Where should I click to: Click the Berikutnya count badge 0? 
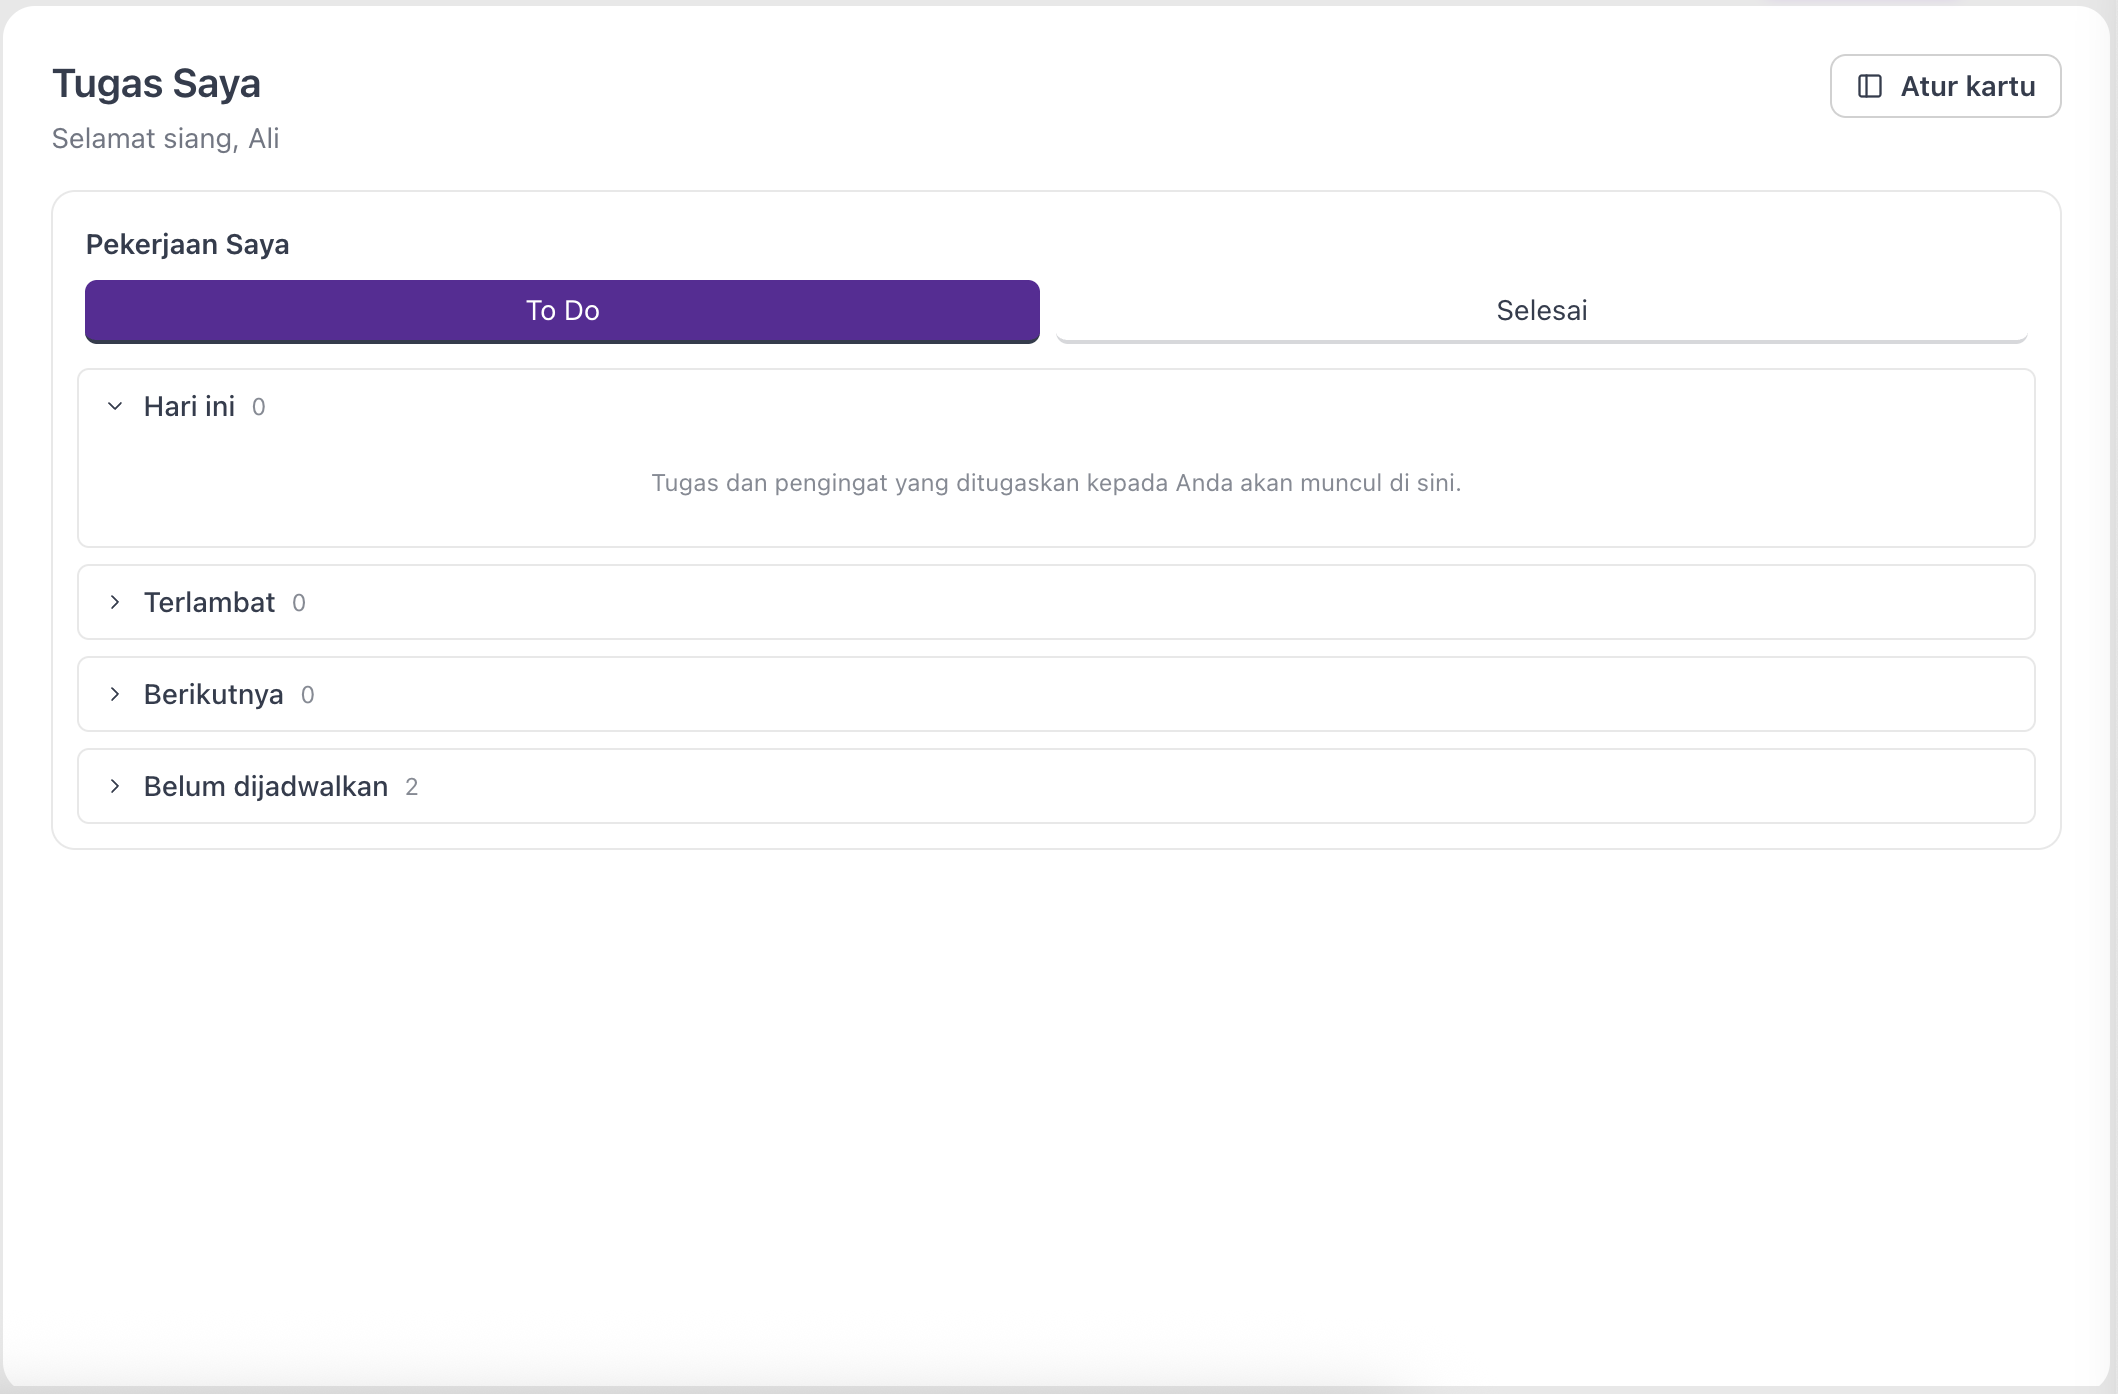click(307, 695)
